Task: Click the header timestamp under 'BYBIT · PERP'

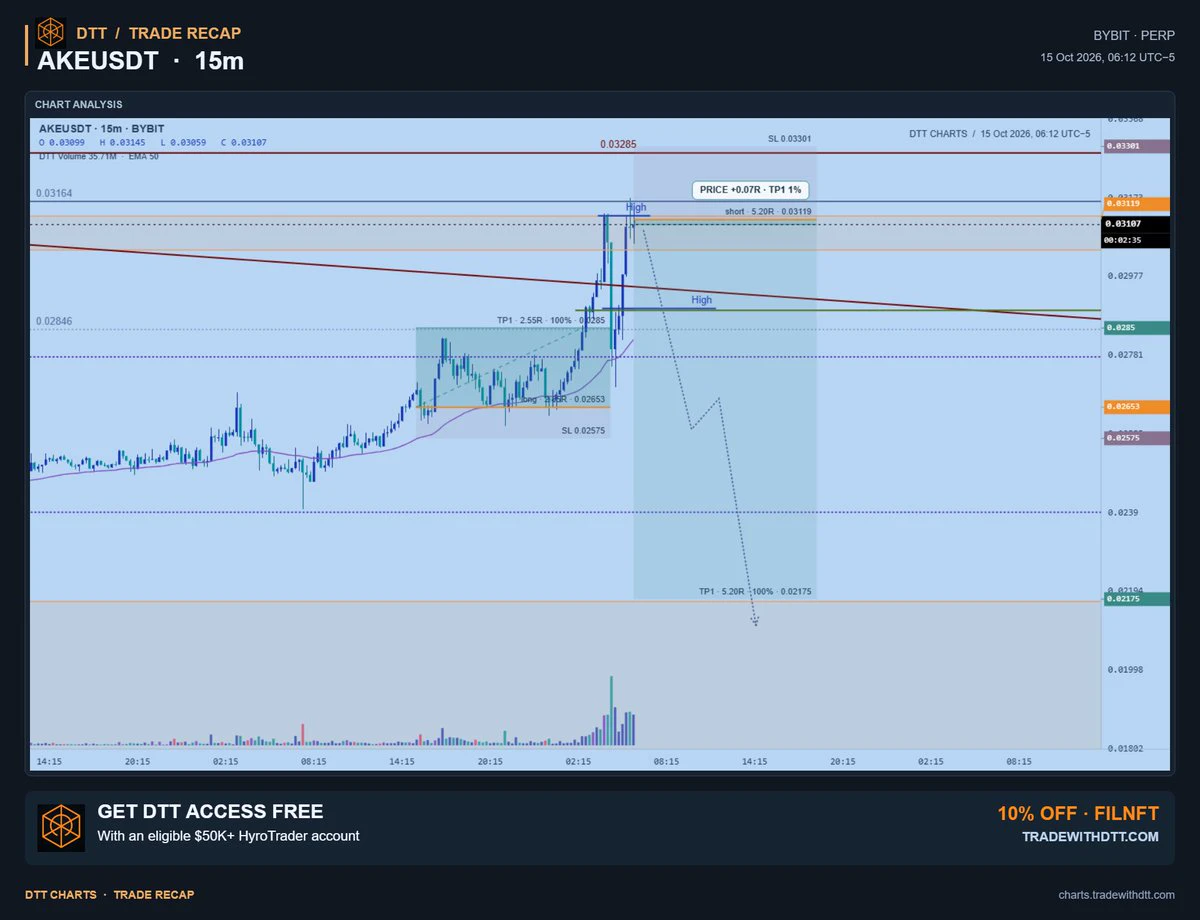Action: 1108,57
